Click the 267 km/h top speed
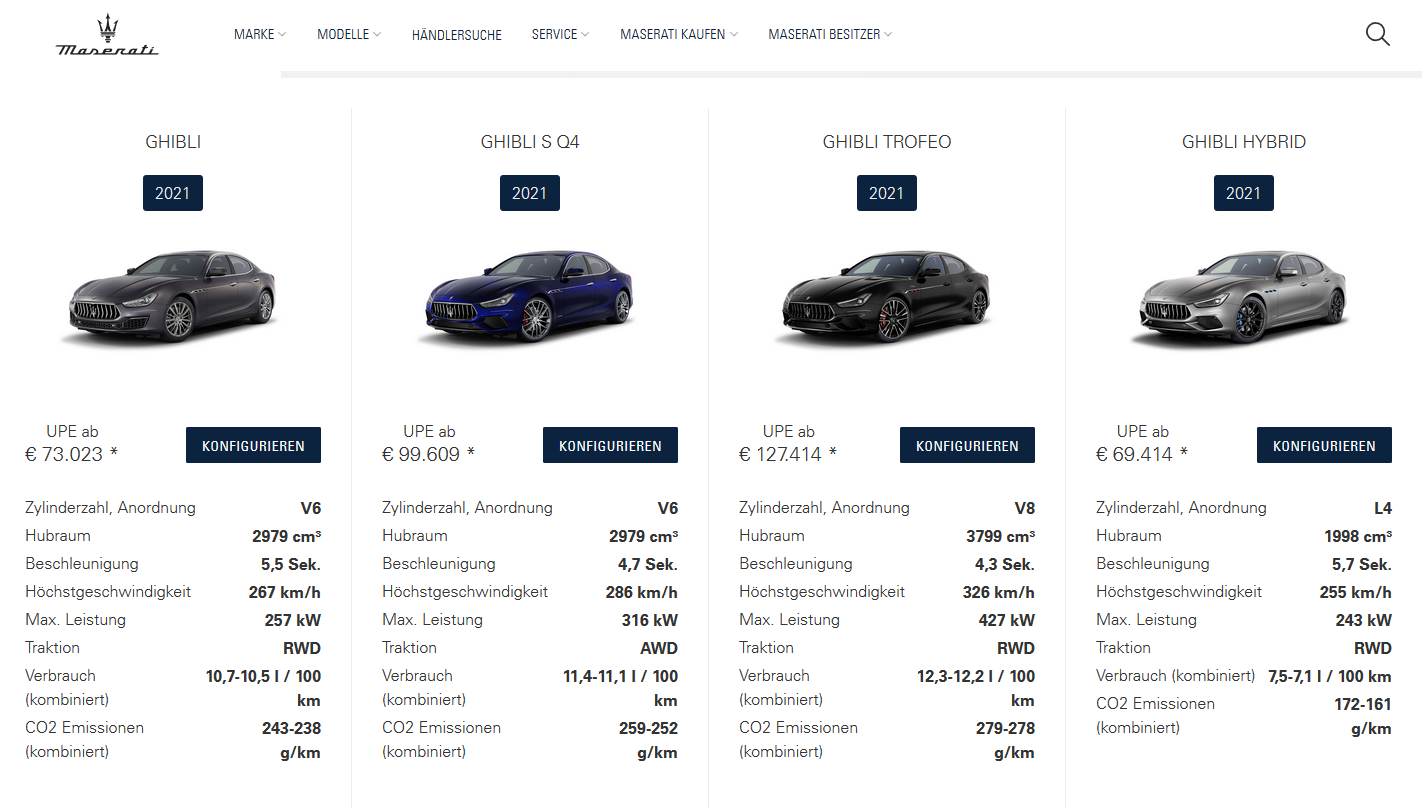This screenshot has height=808, width=1422. point(285,592)
